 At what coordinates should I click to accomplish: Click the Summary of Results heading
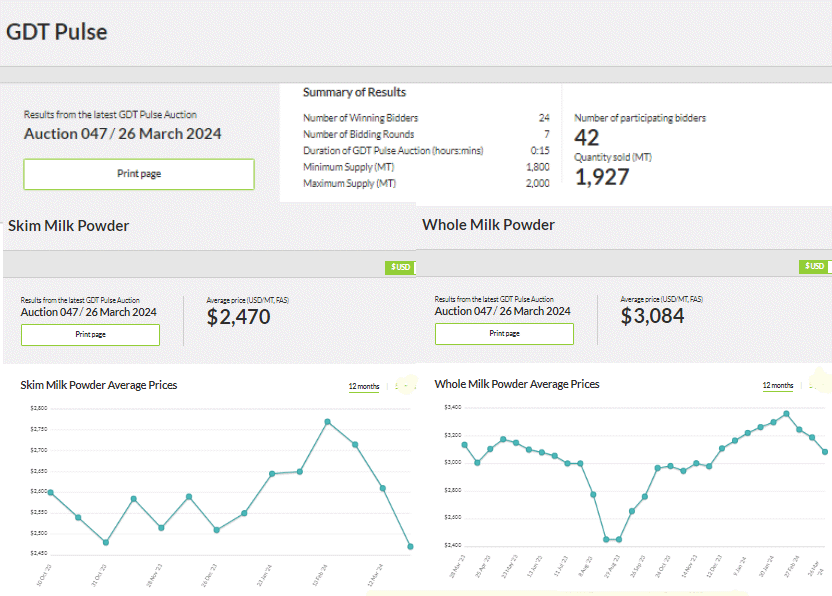click(354, 92)
